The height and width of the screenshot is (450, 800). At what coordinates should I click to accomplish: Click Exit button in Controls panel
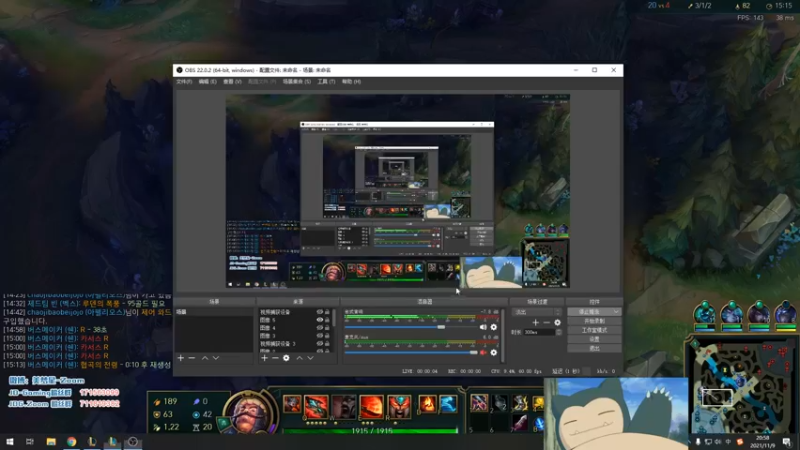click(x=594, y=348)
